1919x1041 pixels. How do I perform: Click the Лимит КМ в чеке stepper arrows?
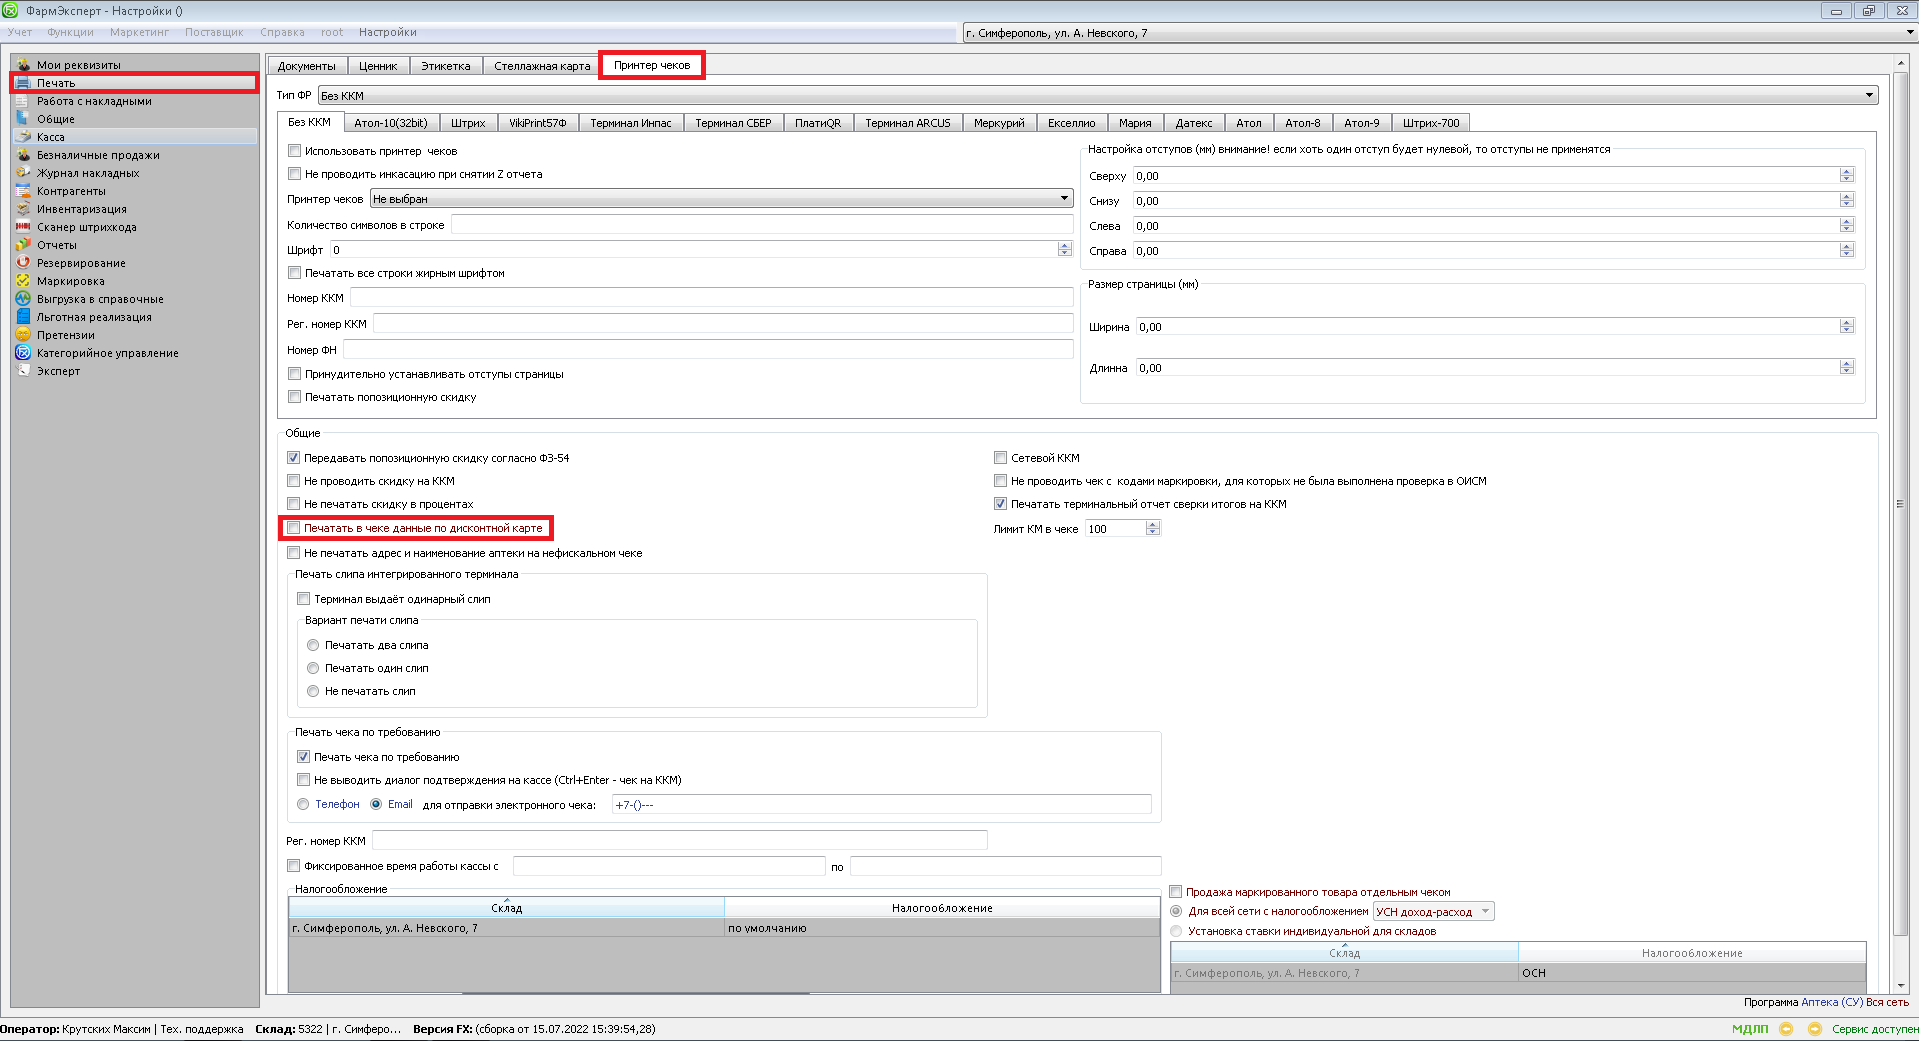(x=1153, y=529)
